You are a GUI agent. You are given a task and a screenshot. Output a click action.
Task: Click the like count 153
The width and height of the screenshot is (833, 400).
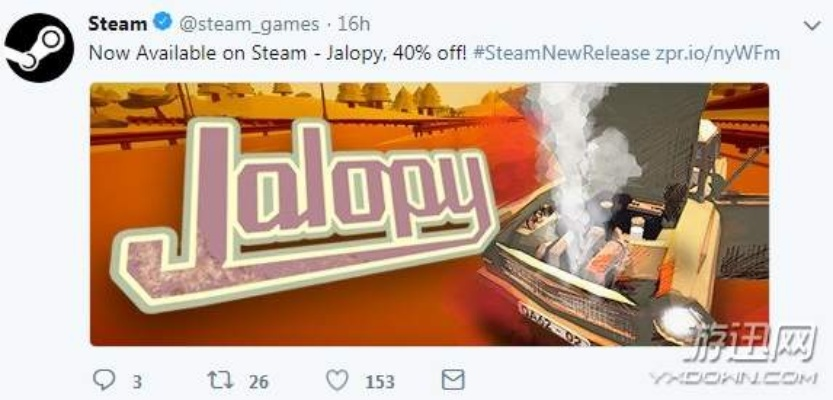tap(380, 382)
